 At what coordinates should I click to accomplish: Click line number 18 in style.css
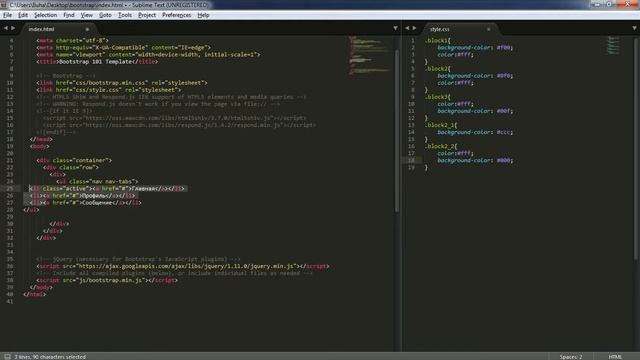coord(411,160)
